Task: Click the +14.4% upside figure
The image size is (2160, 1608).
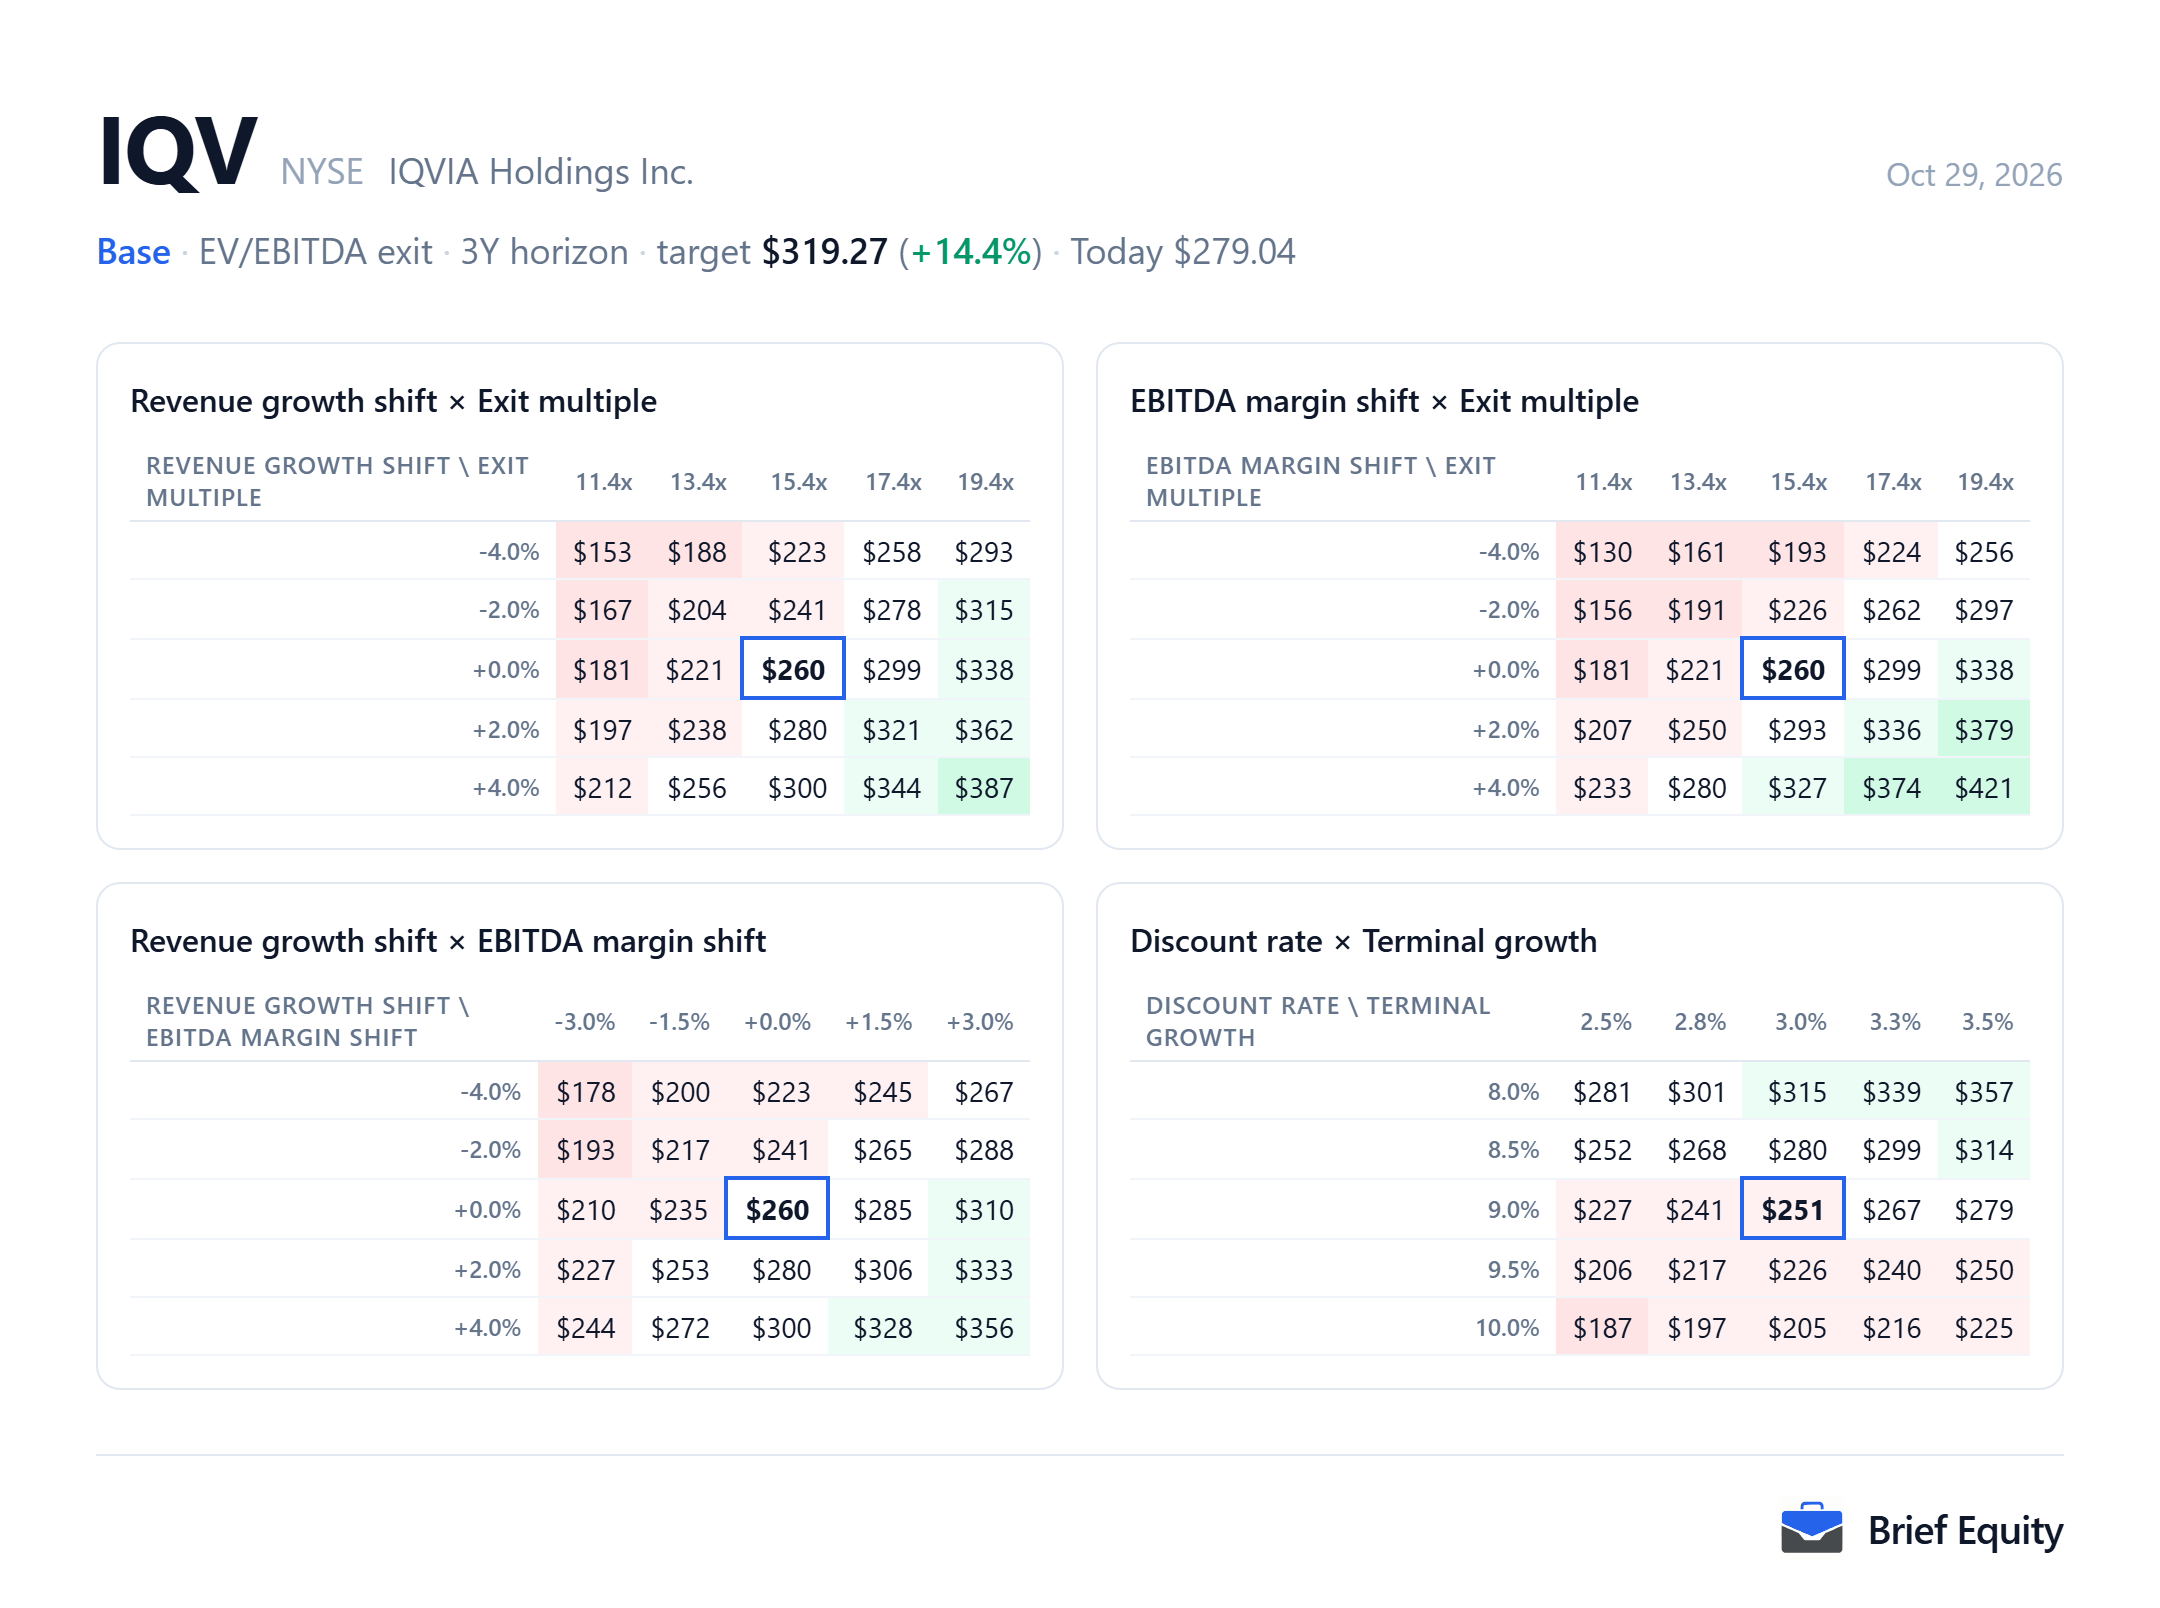Action: 970,252
